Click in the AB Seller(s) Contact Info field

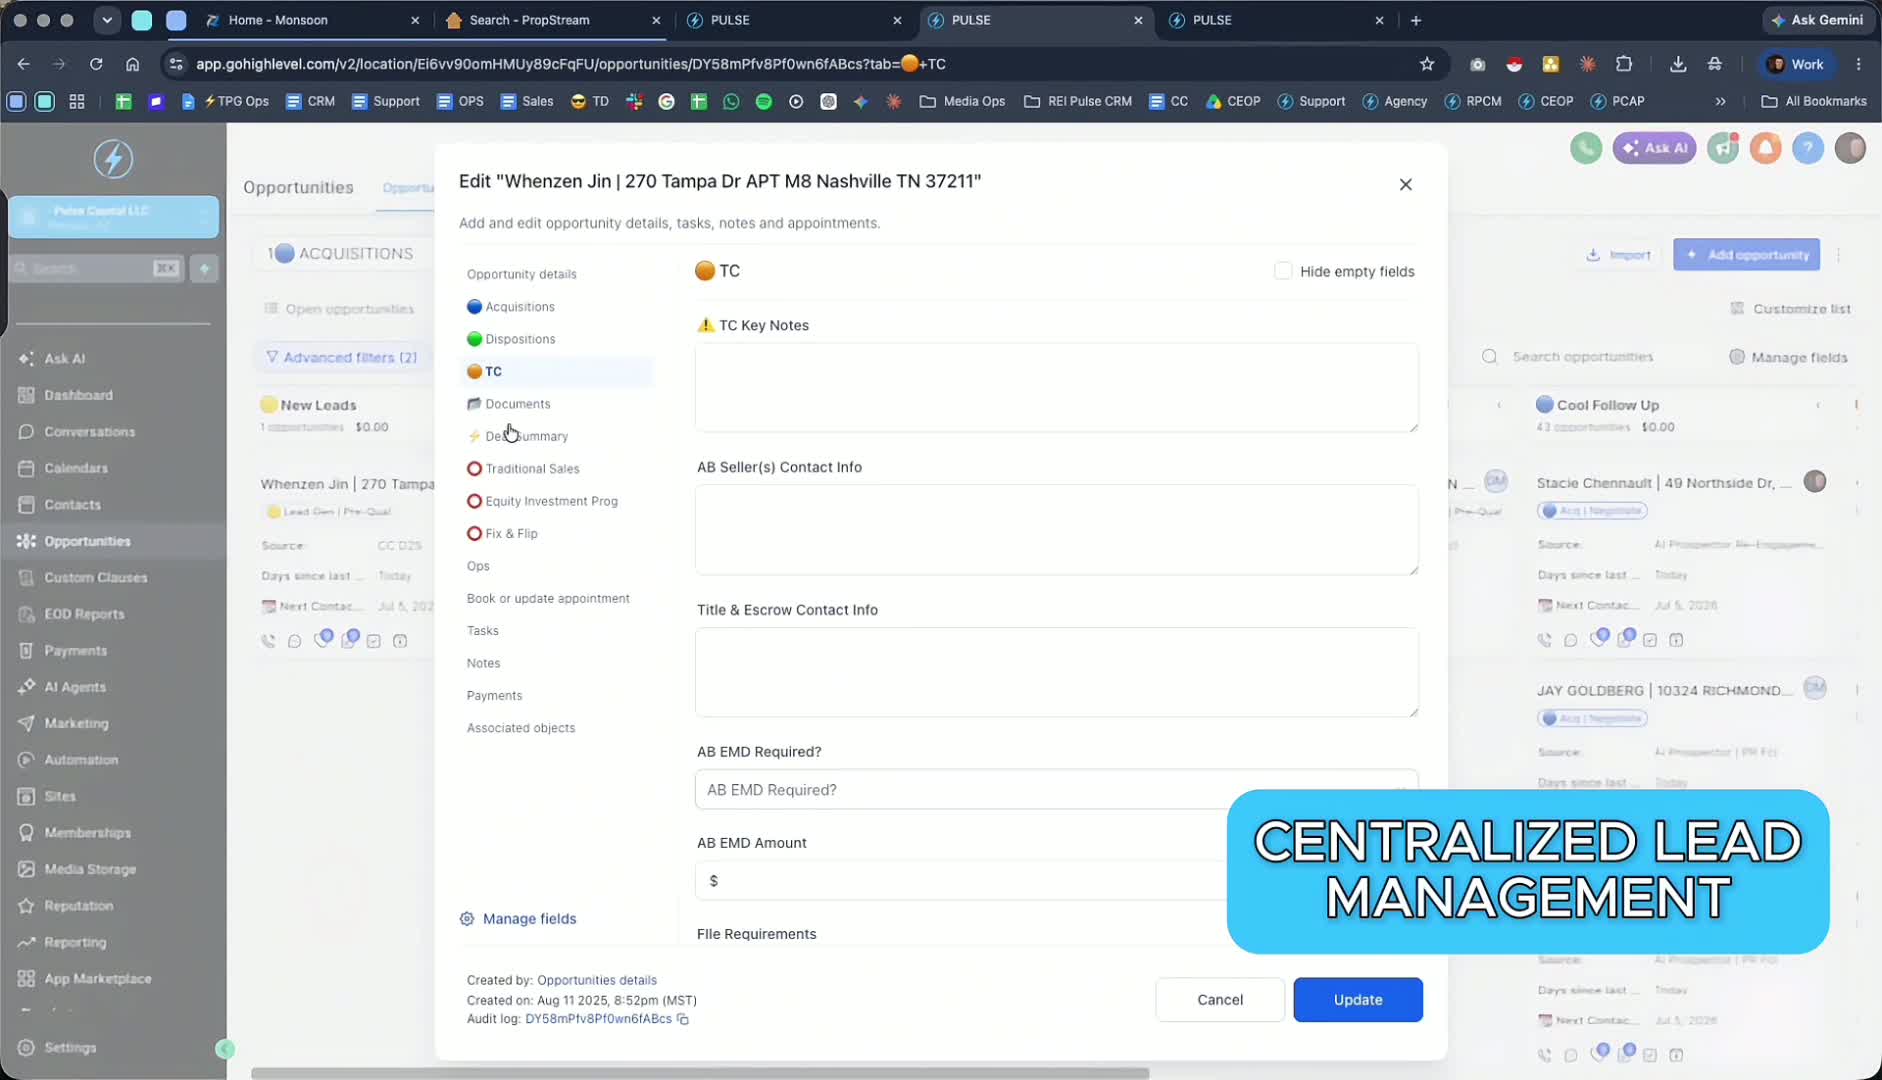[1056, 530]
